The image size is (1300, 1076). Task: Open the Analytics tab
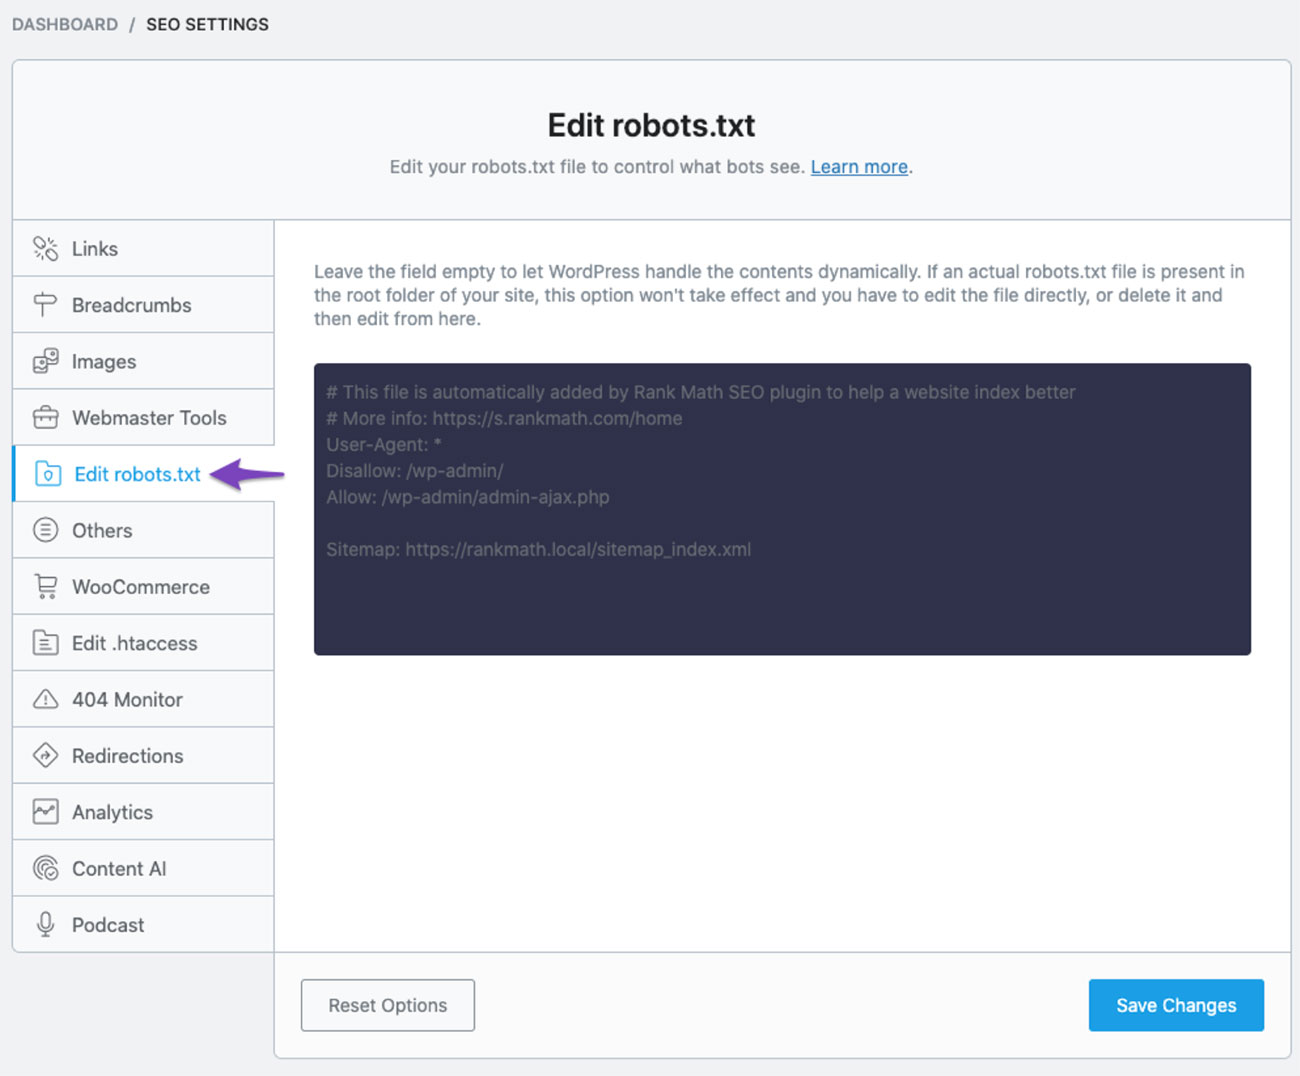tap(143, 812)
